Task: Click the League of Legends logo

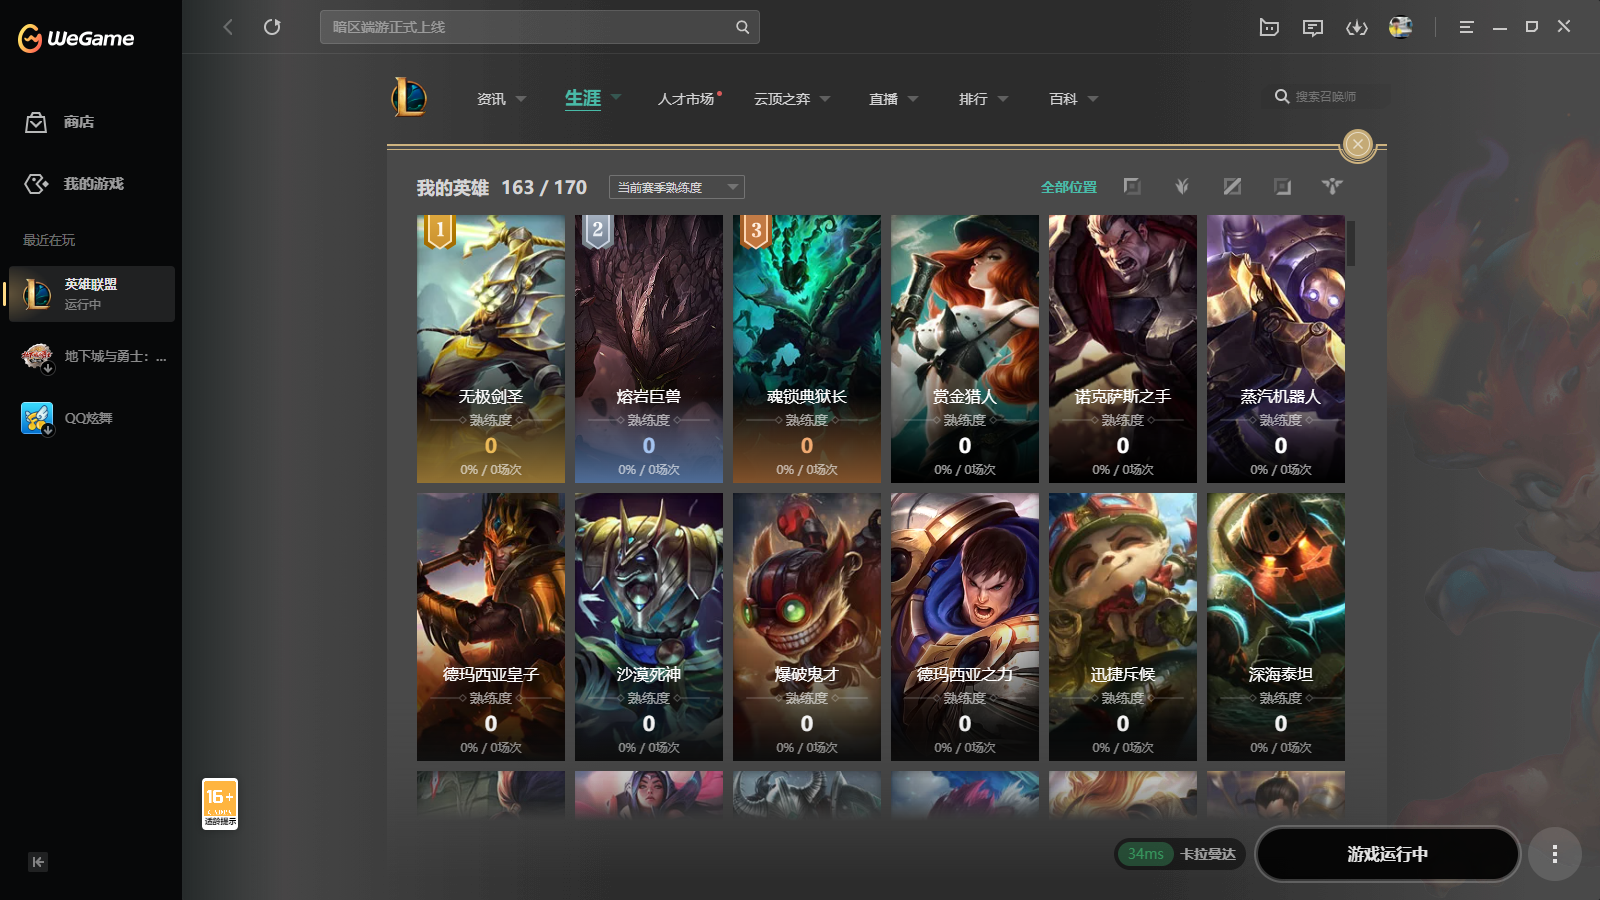Action: [x=409, y=97]
